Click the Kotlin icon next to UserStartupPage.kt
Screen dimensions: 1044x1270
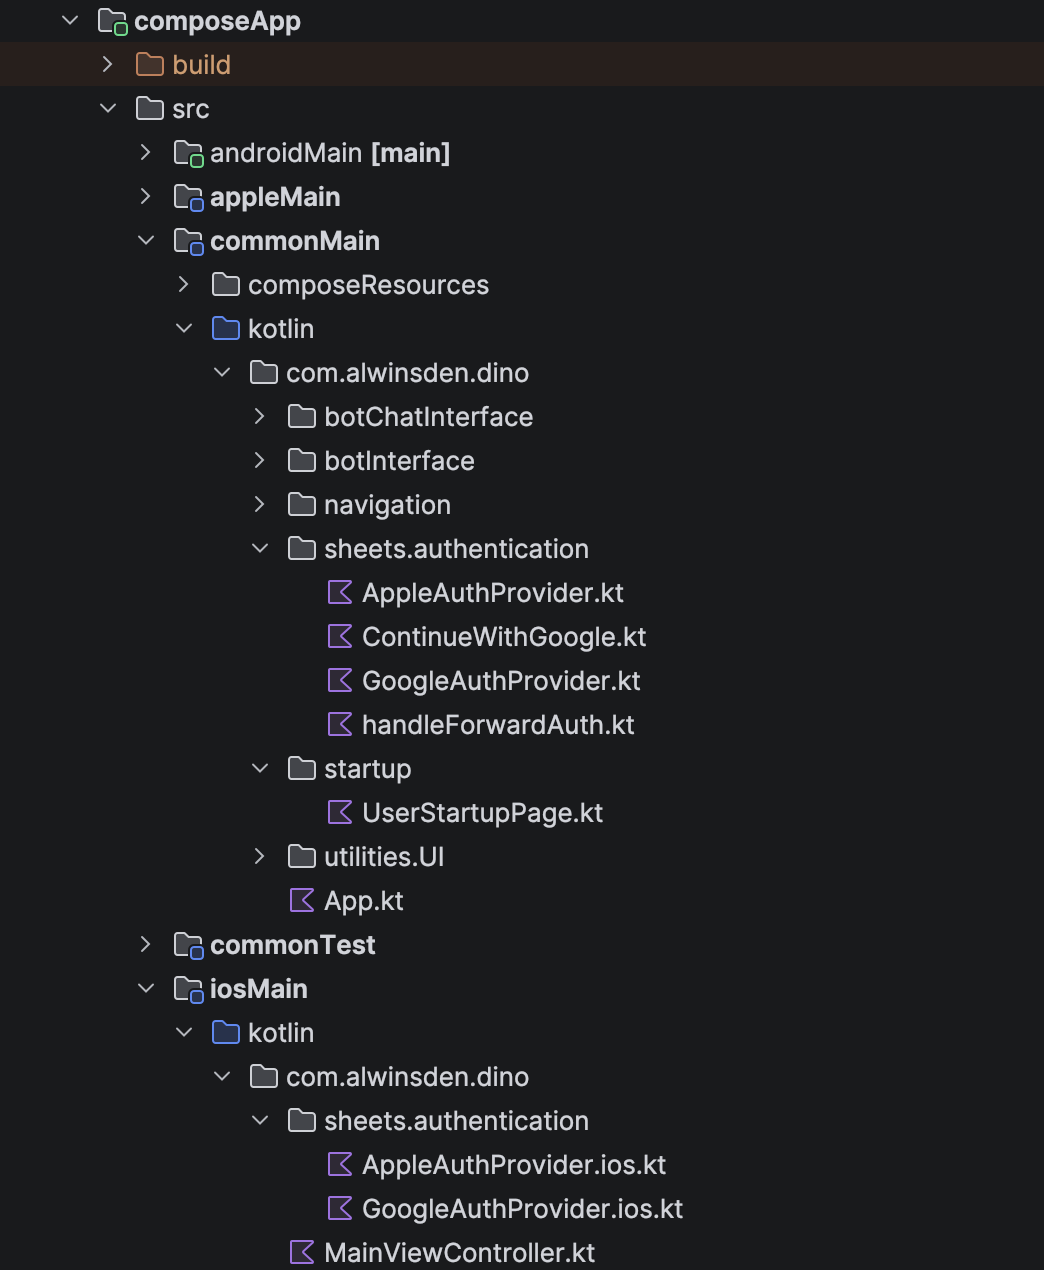339,812
